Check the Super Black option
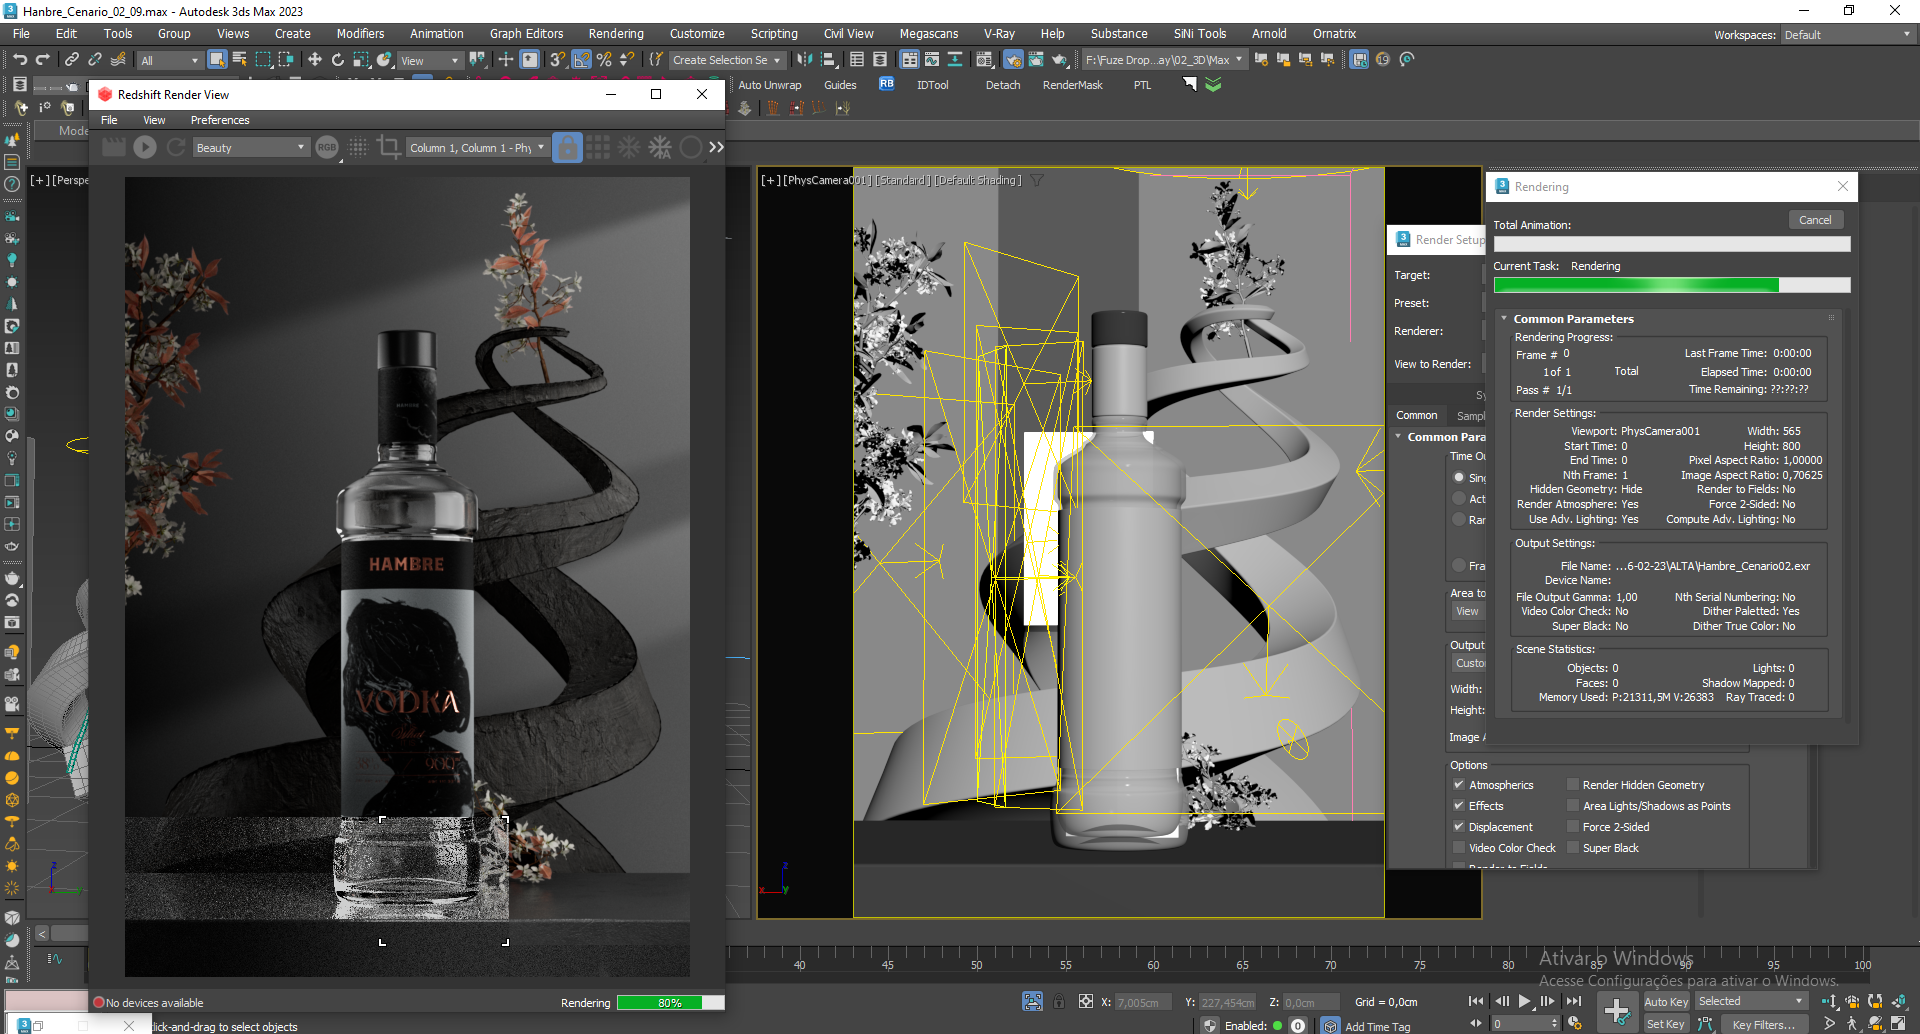The width and height of the screenshot is (1920, 1034). [x=1573, y=848]
